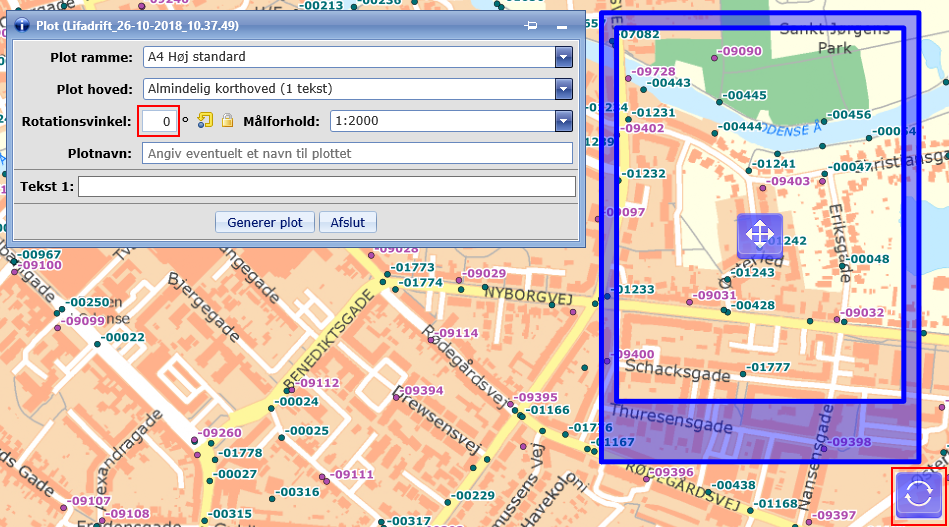The width and height of the screenshot is (949, 527).
Task: Open the Plot ramme dropdown
Action: 563,57
